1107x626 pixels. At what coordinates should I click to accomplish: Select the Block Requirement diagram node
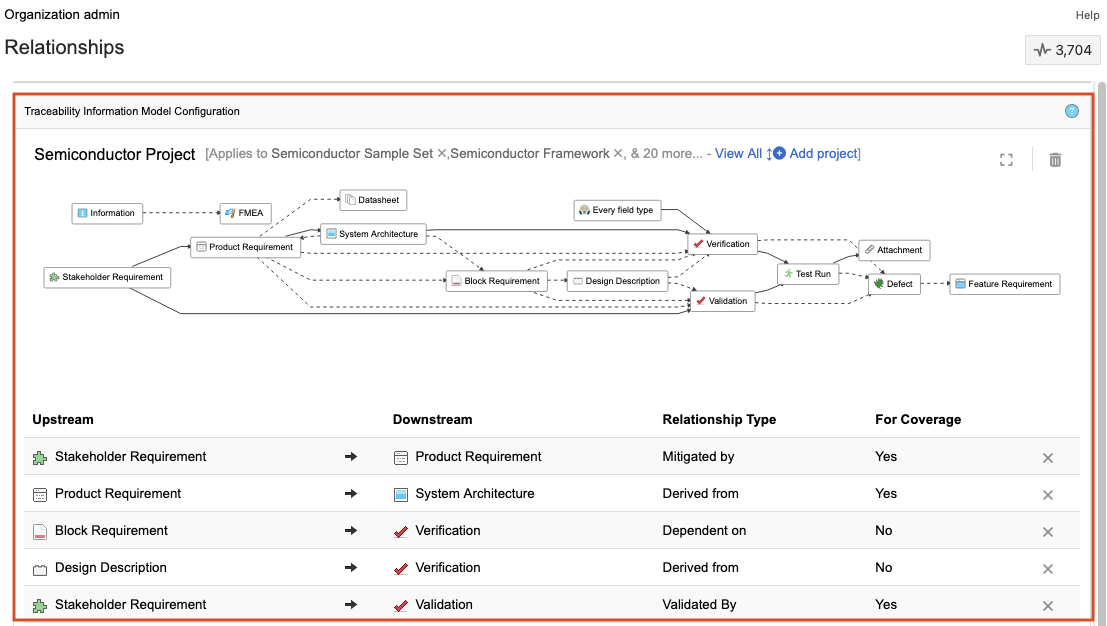tap(496, 281)
